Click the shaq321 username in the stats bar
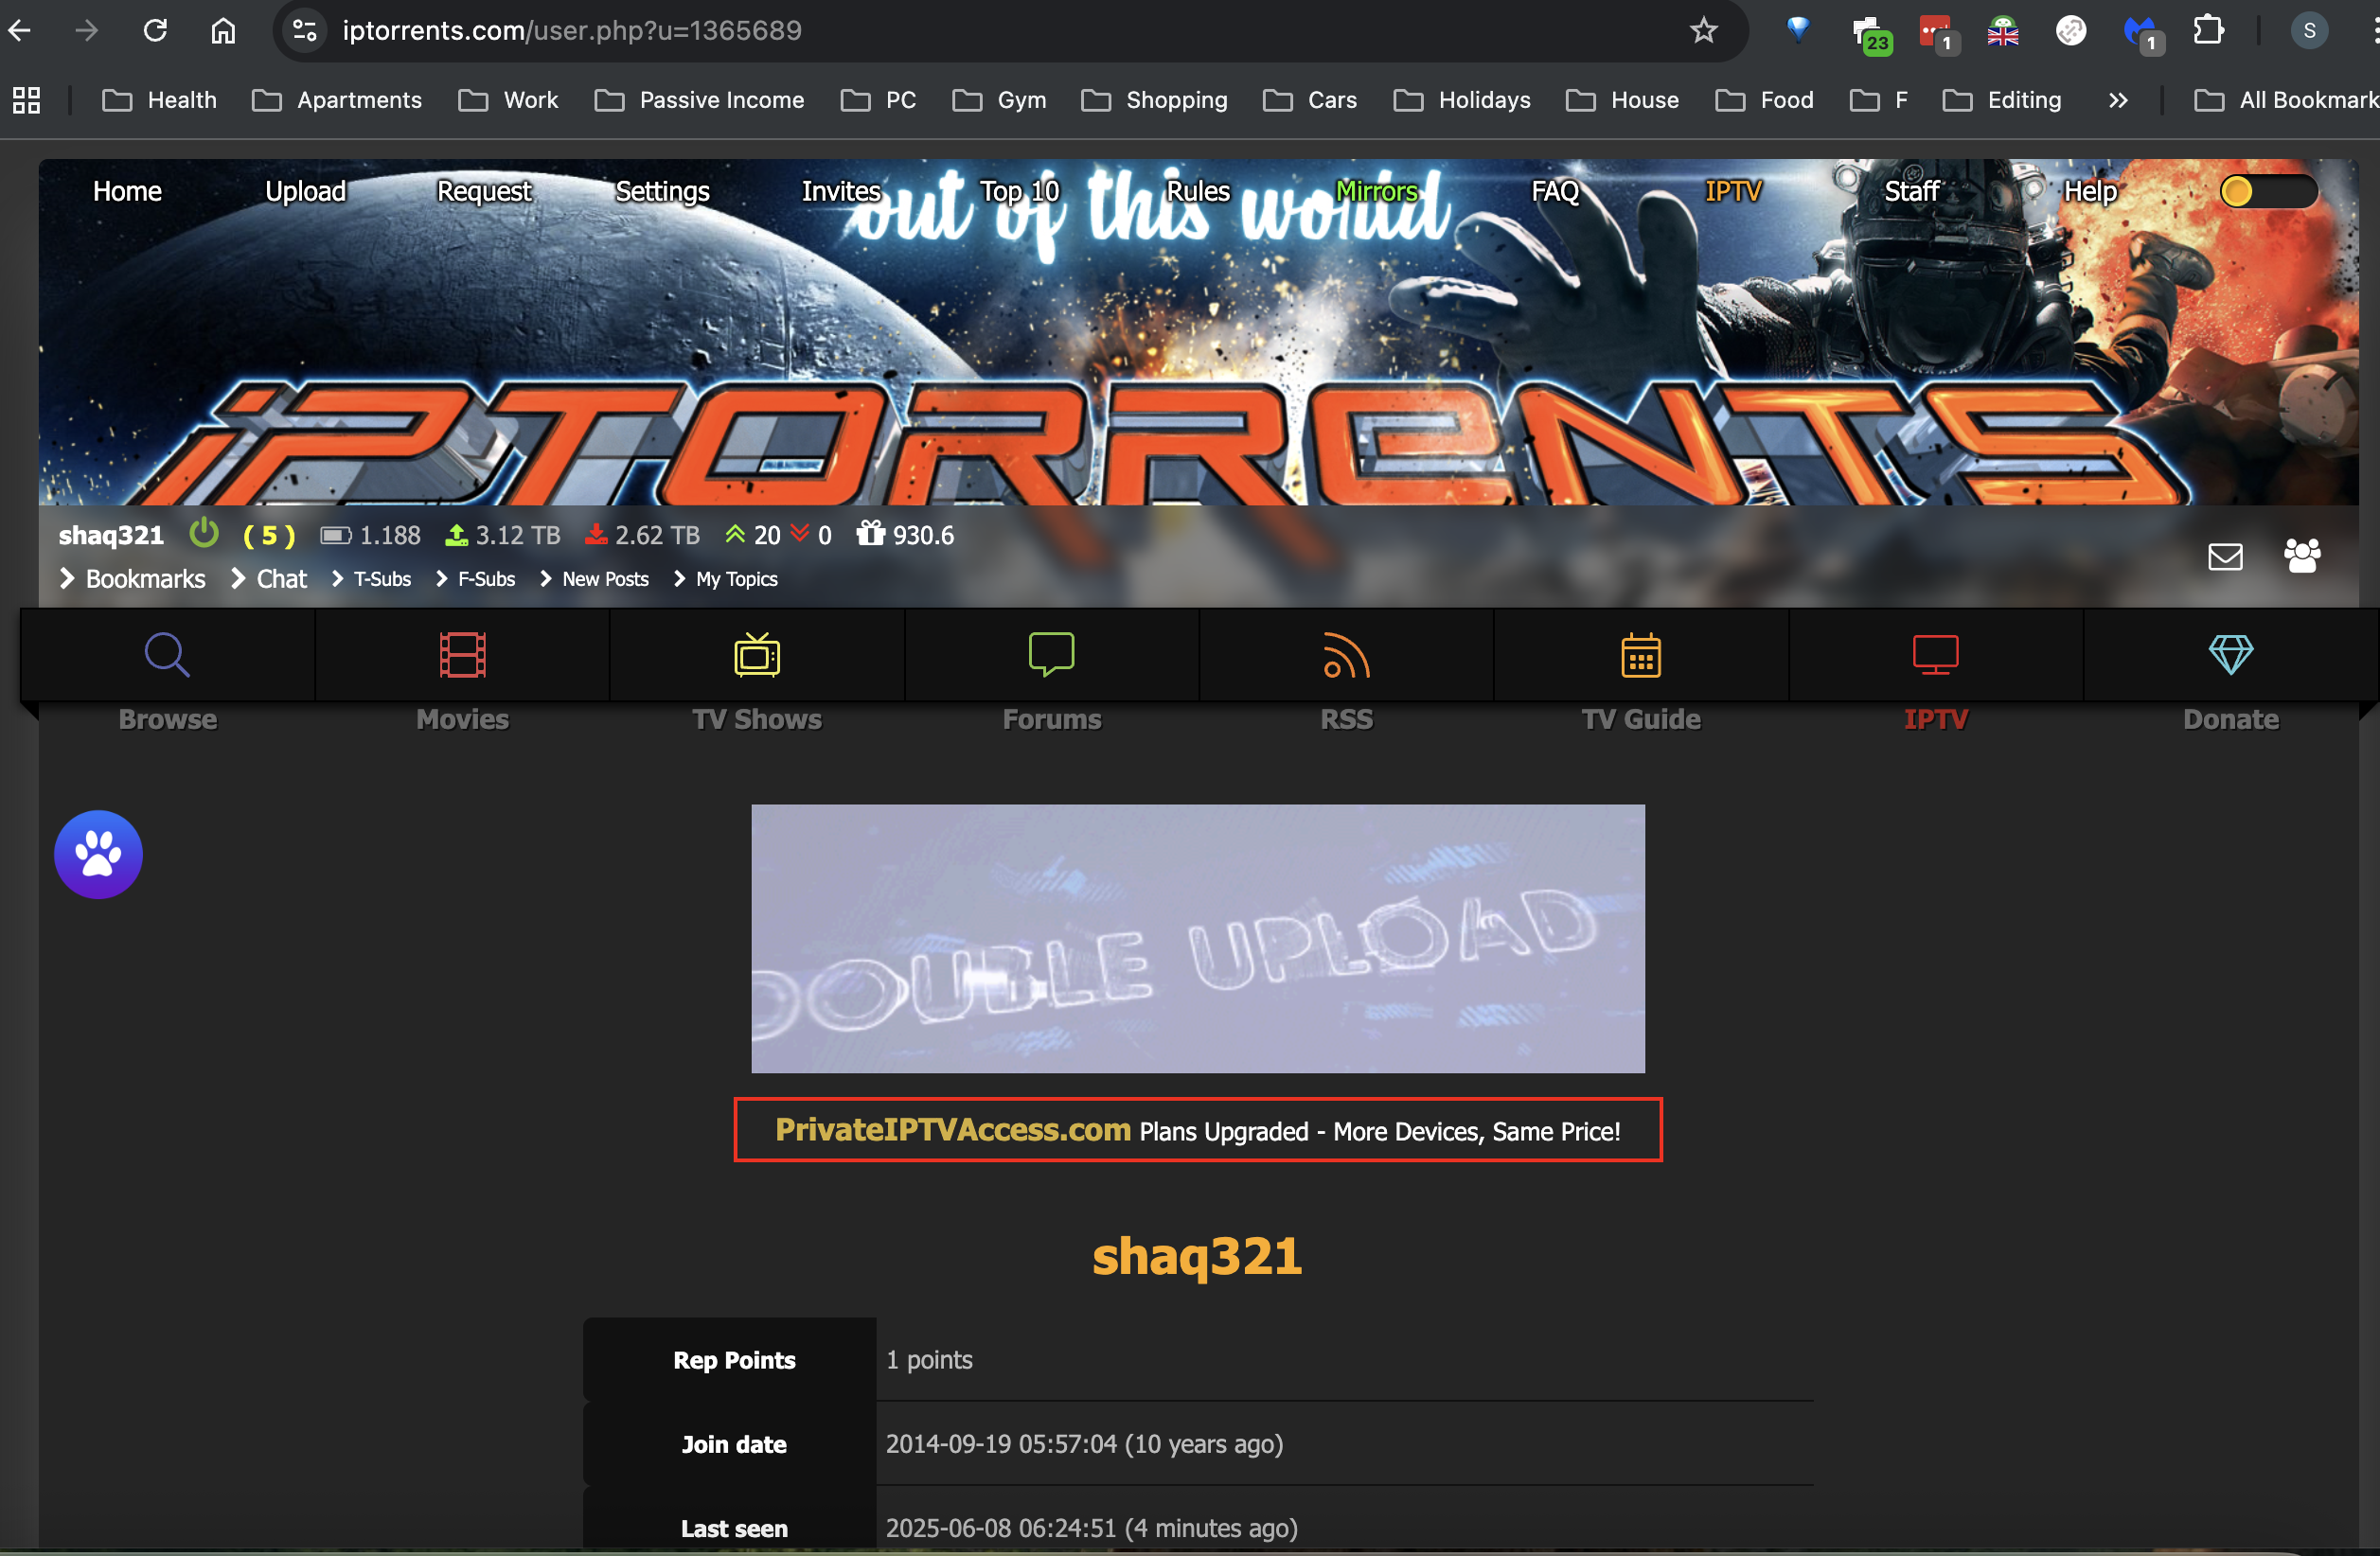2380x1556 pixels. pos(111,535)
